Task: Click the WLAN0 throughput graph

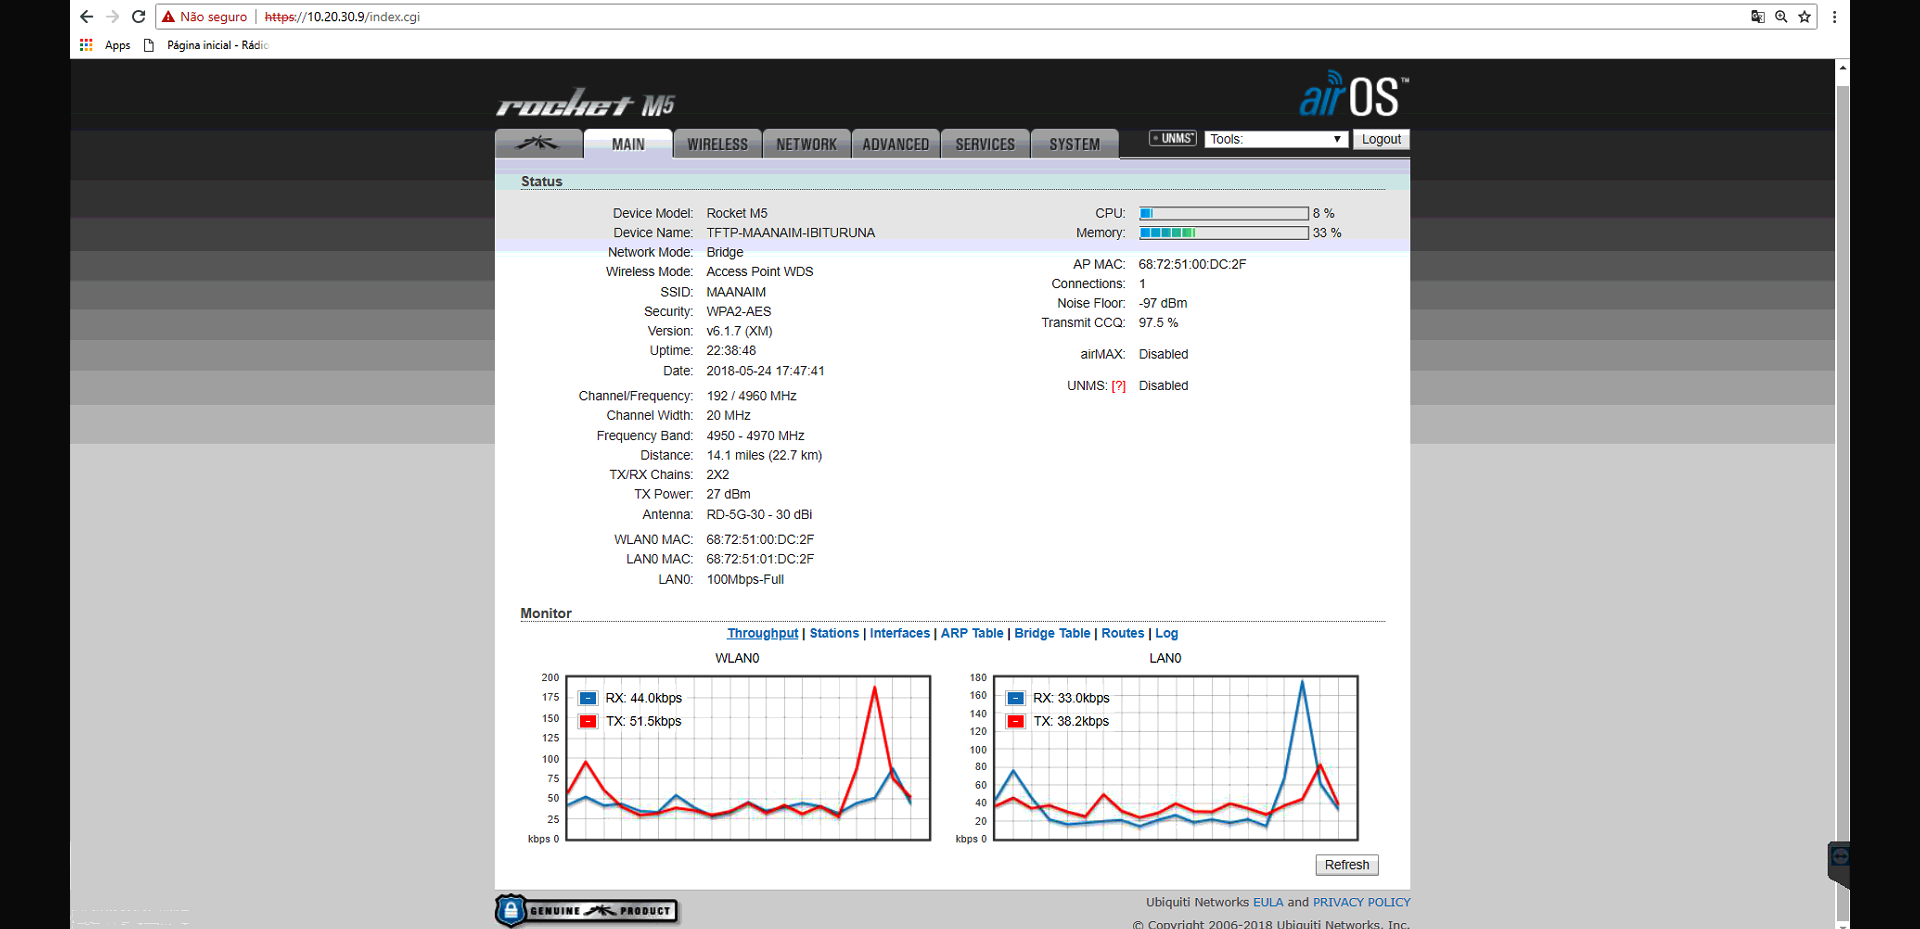Action: [x=748, y=758]
